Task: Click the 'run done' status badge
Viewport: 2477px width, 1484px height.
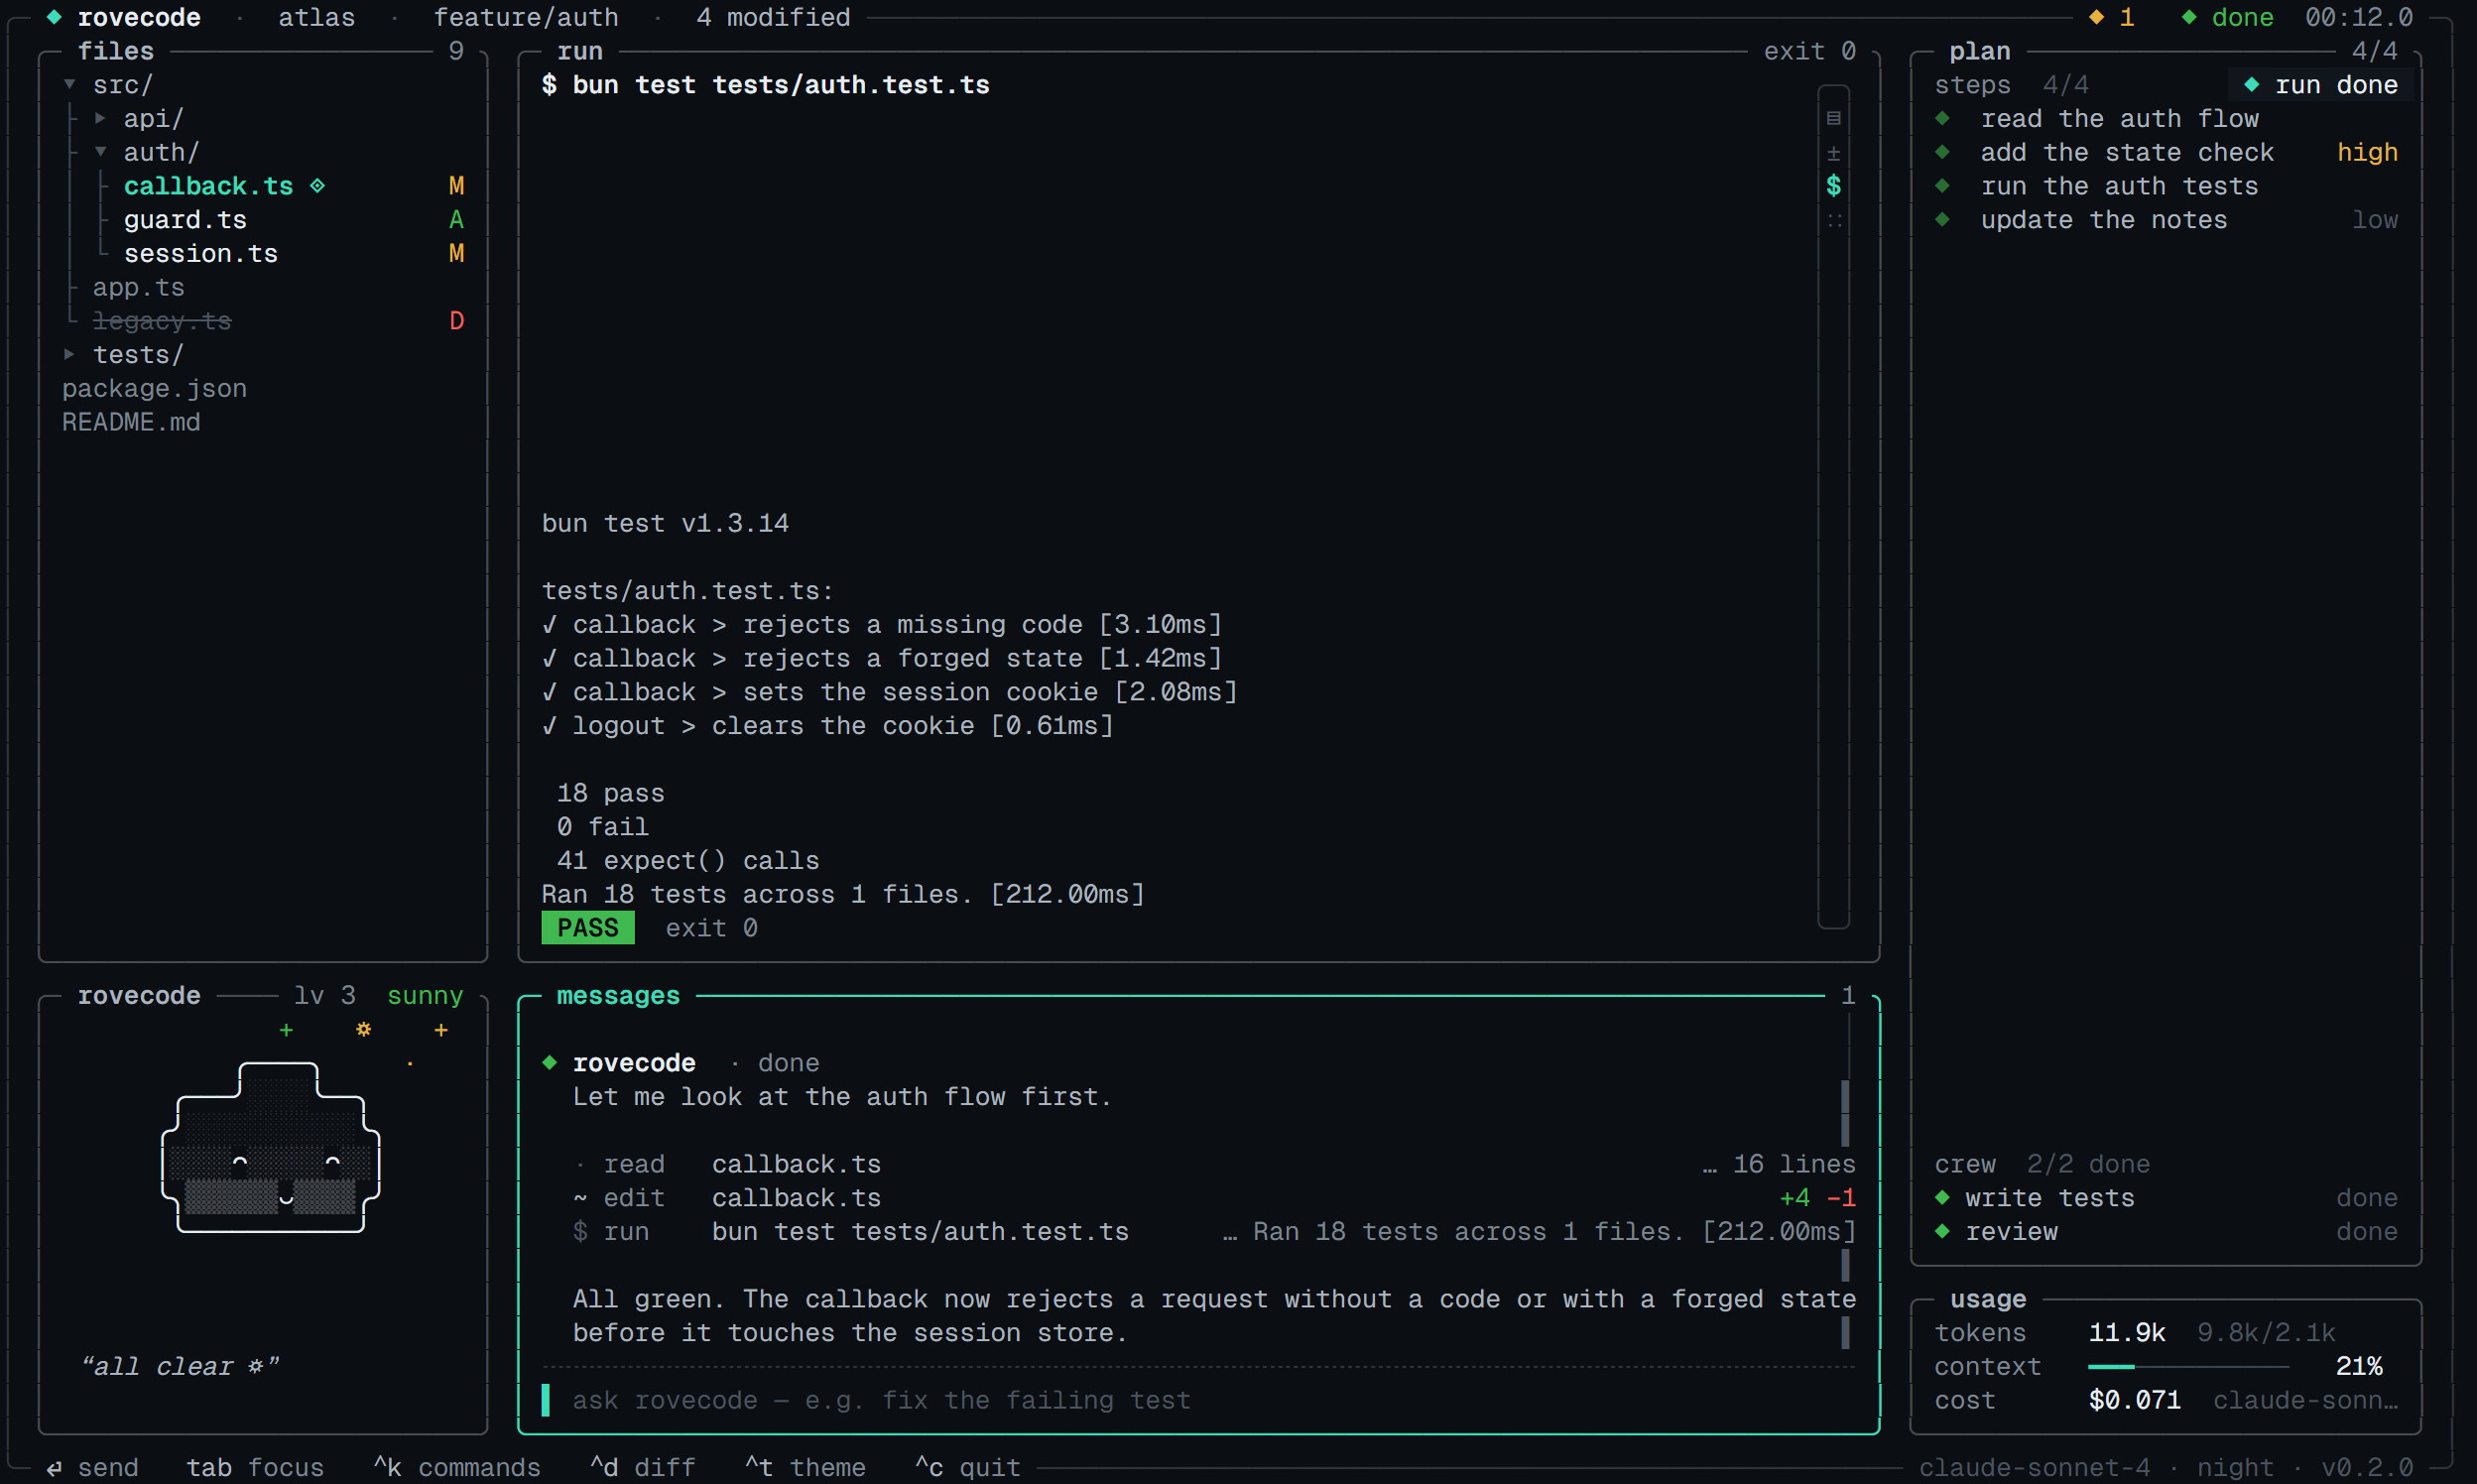Action: coord(2320,85)
